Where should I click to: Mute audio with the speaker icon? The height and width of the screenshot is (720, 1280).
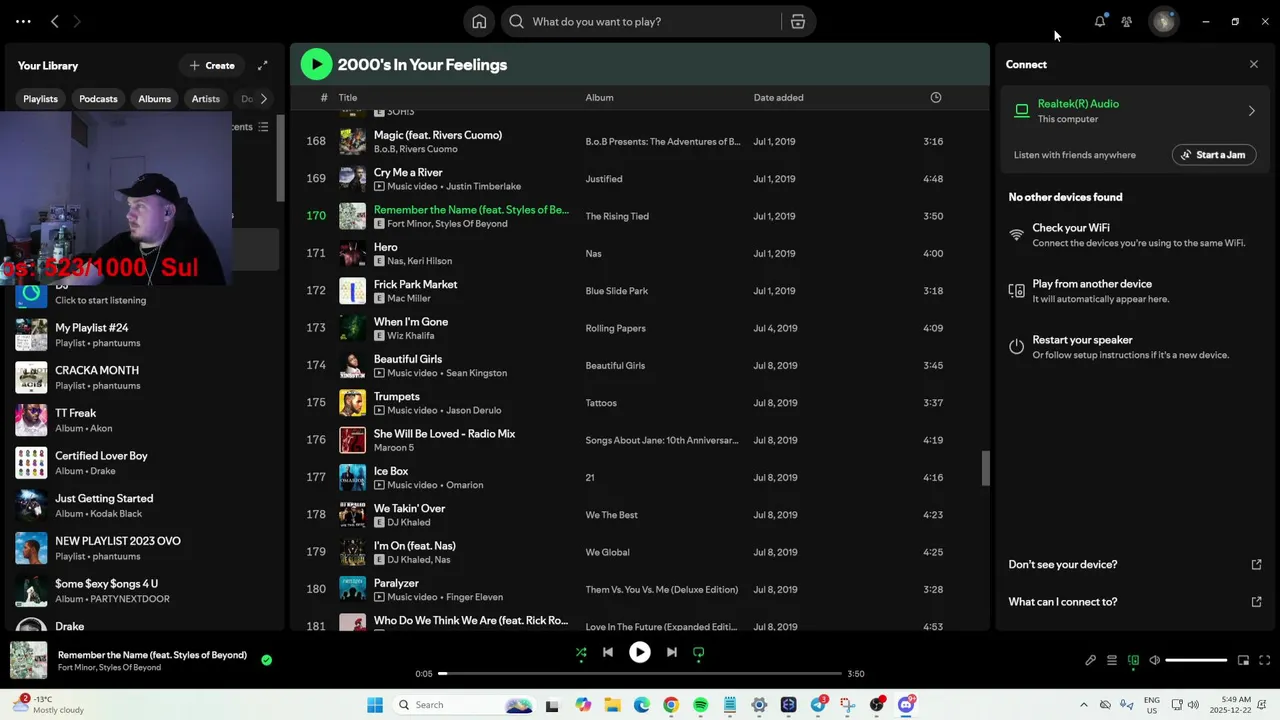tap(1154, 660)
